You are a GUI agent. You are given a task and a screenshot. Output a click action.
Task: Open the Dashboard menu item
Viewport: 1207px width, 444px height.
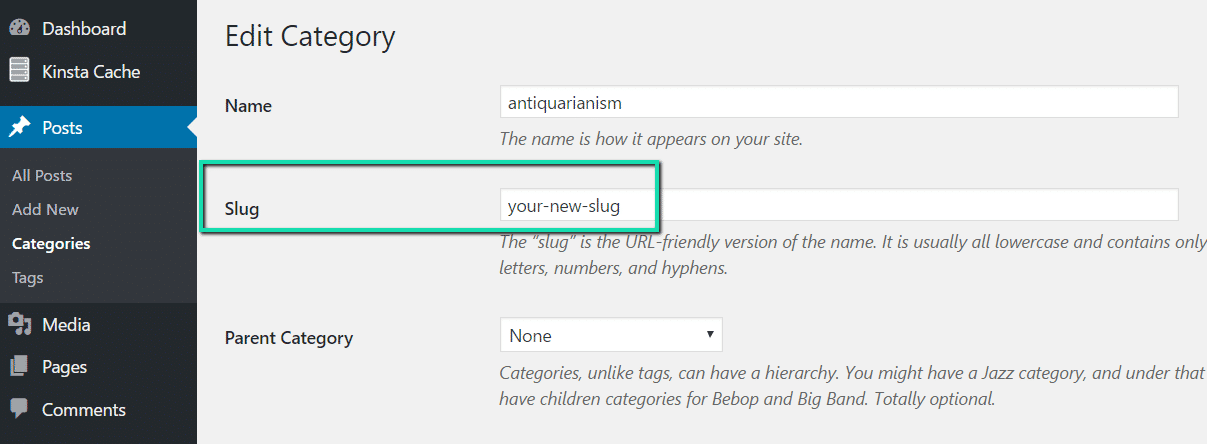[84, 29]
